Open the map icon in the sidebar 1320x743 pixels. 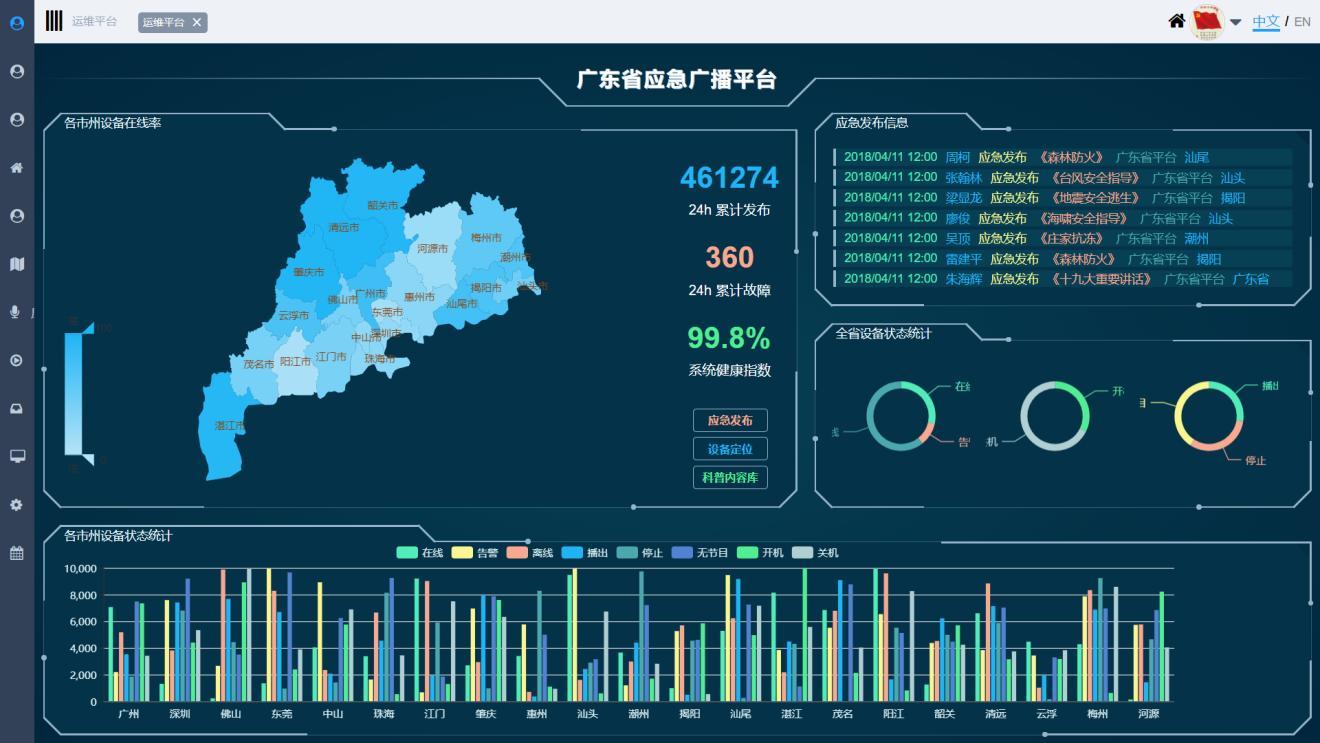(17, 264)
